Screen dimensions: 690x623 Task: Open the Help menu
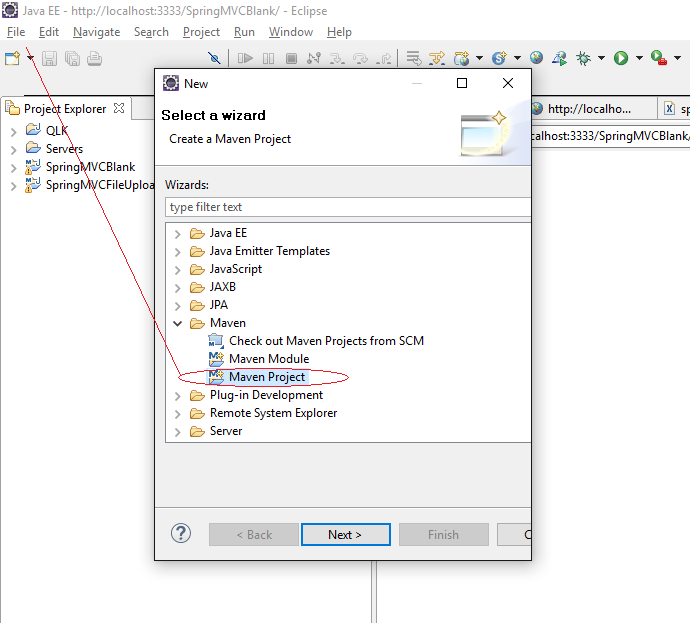[x=339, y=32]
